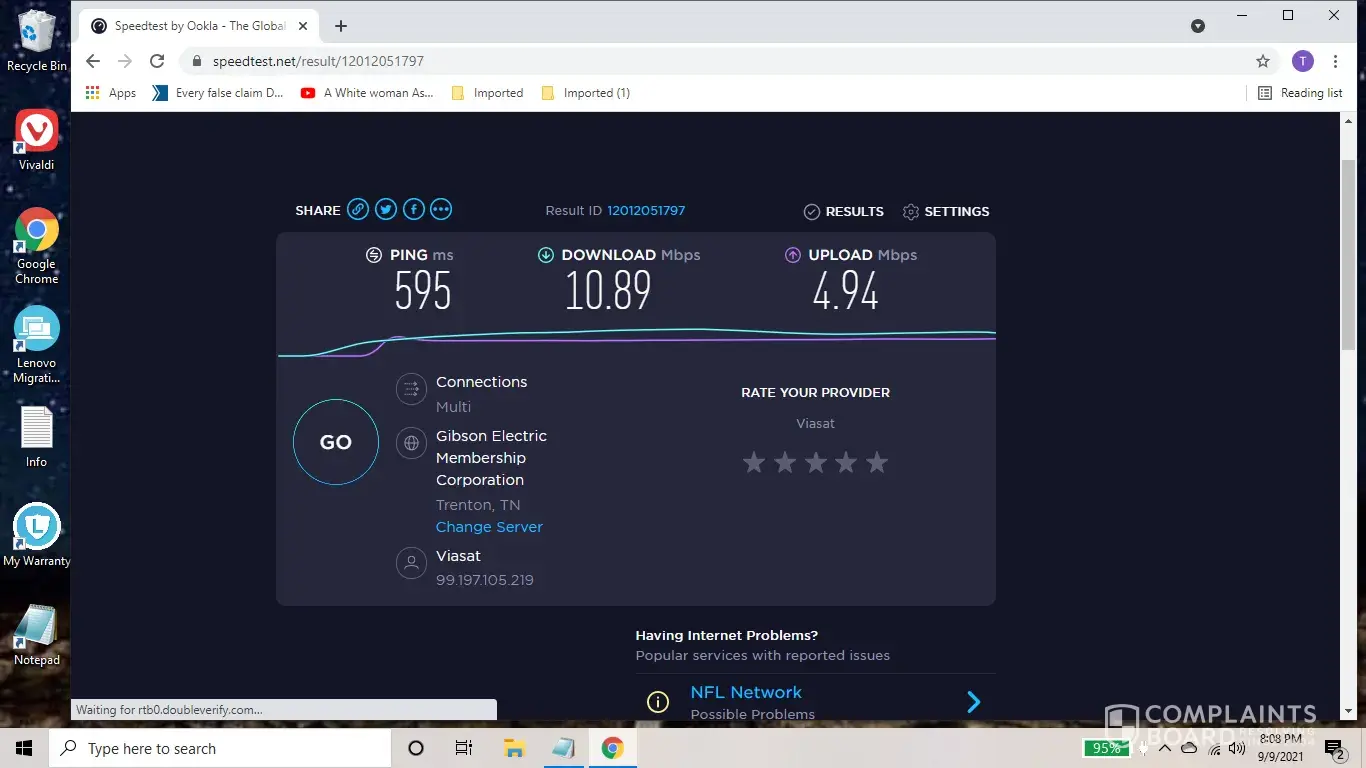Open a new browser tab
This screenshot has width=1366, height=768.
coord(341,26)
